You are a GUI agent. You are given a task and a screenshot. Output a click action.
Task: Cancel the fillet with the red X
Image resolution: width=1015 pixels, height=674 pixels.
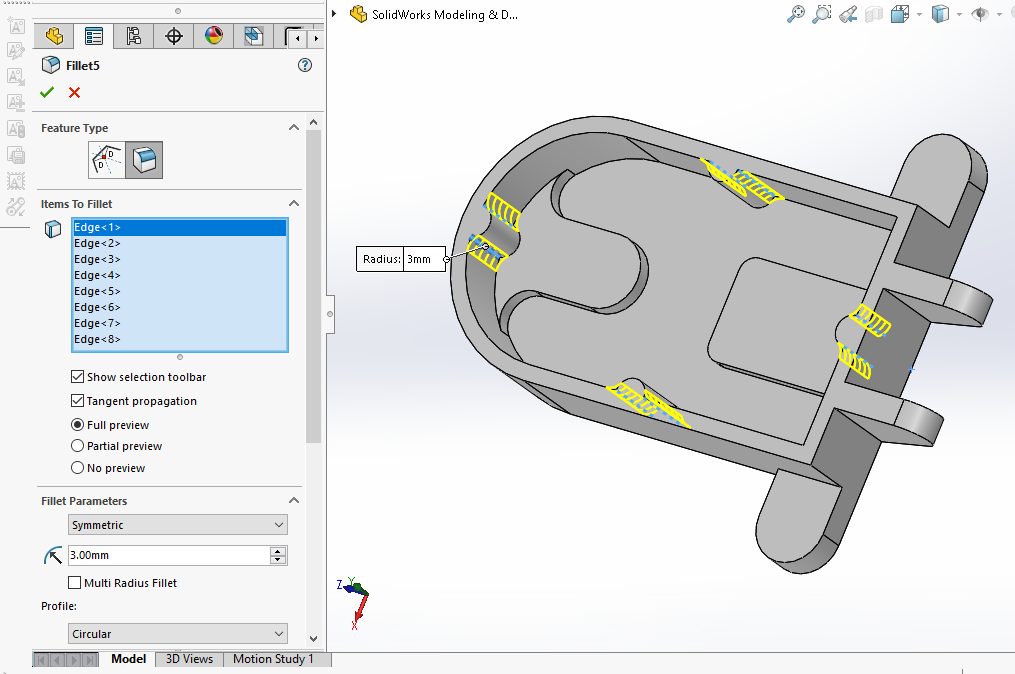tap(74, 93)
